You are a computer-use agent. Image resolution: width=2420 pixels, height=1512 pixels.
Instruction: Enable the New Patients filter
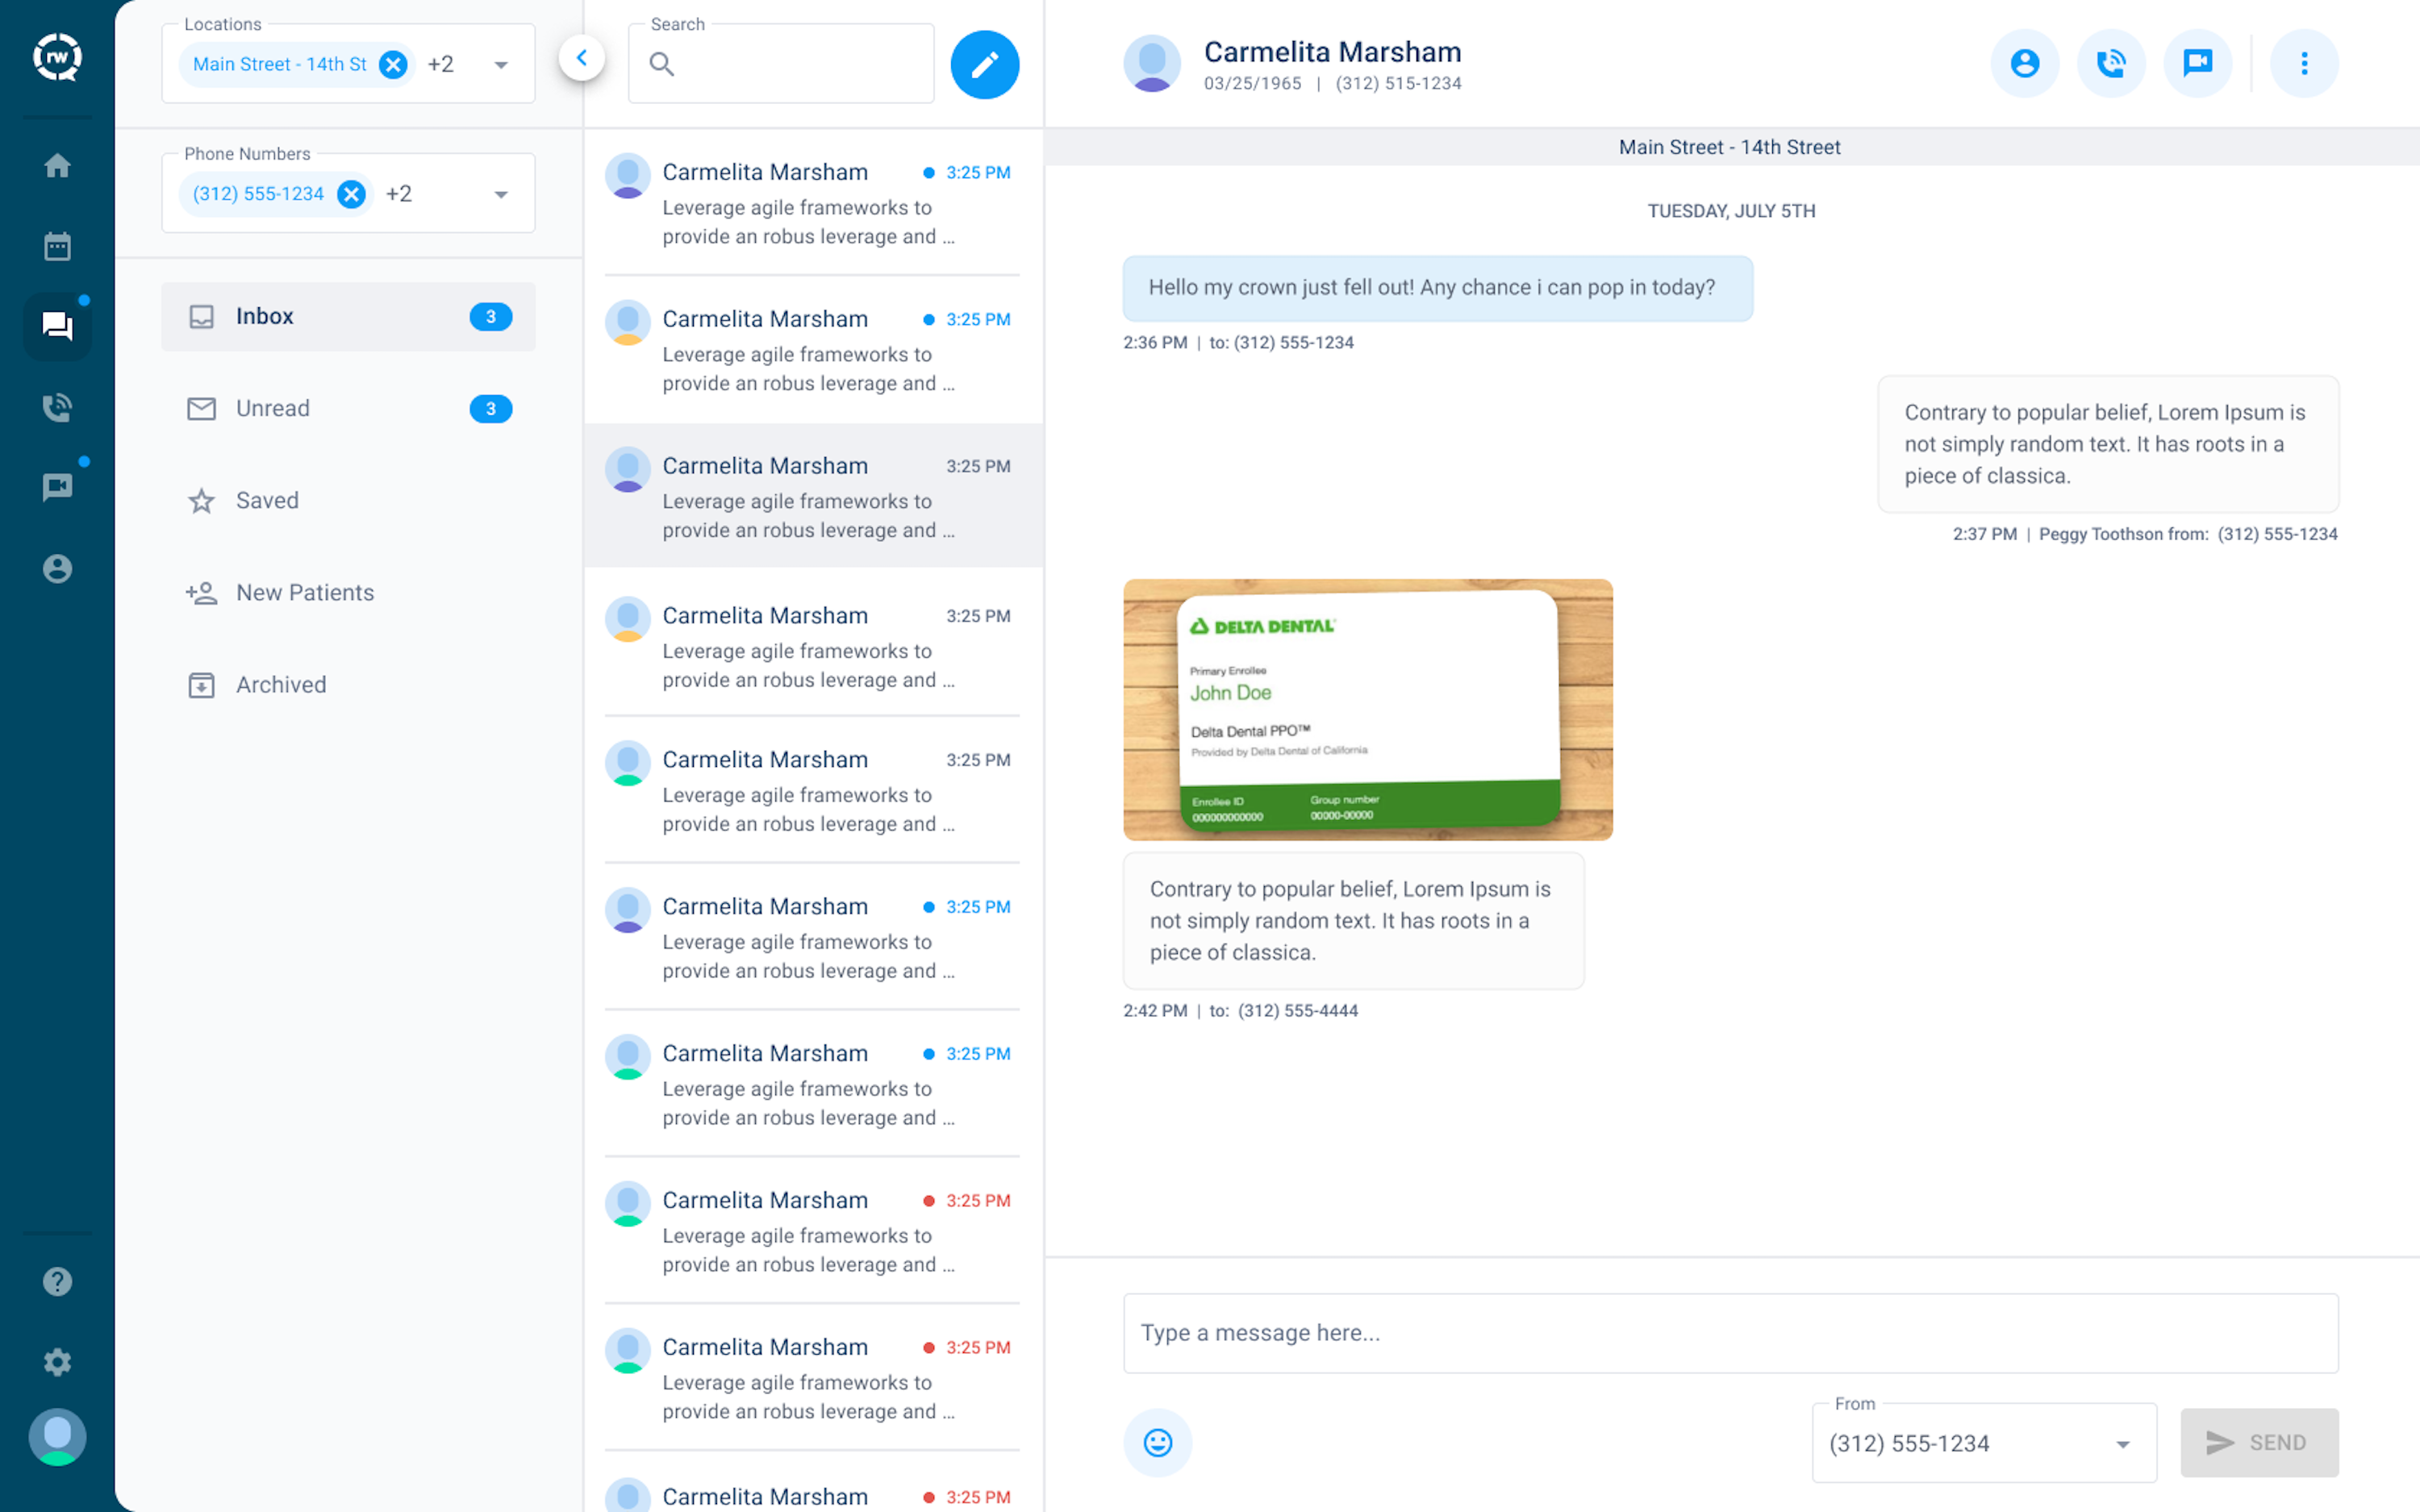click(x=305, y=592)
